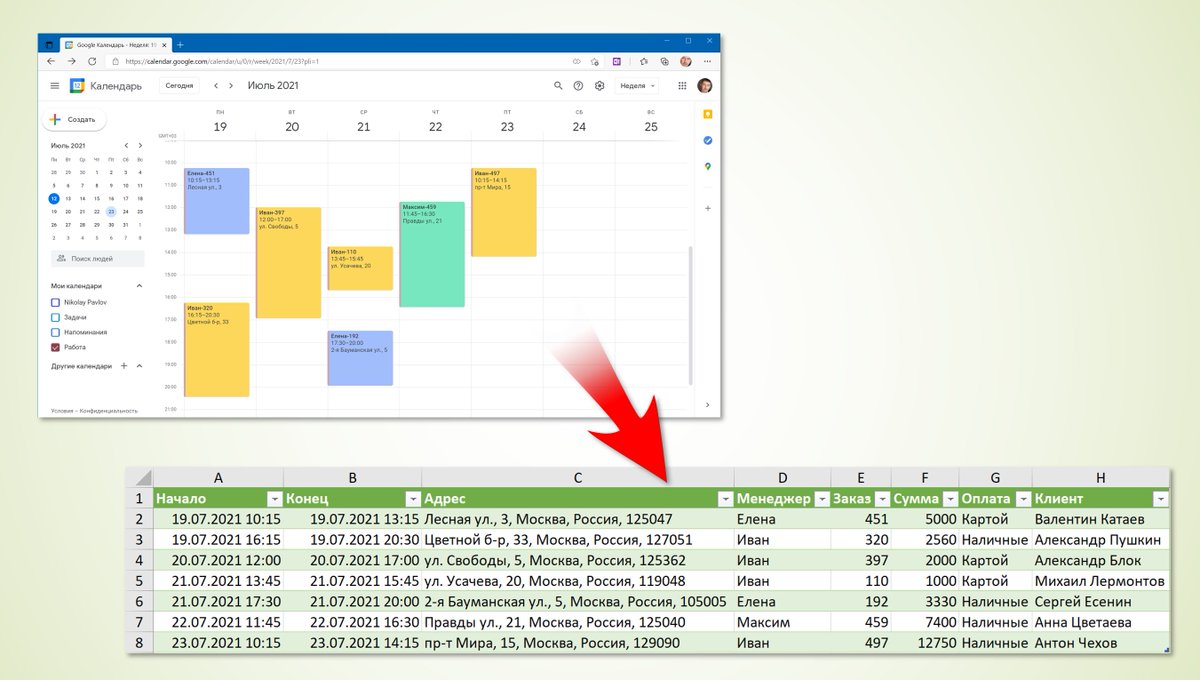This screenshot has width=1200, height=680.
Task: Click the Создать button
Action: (75, 118)
